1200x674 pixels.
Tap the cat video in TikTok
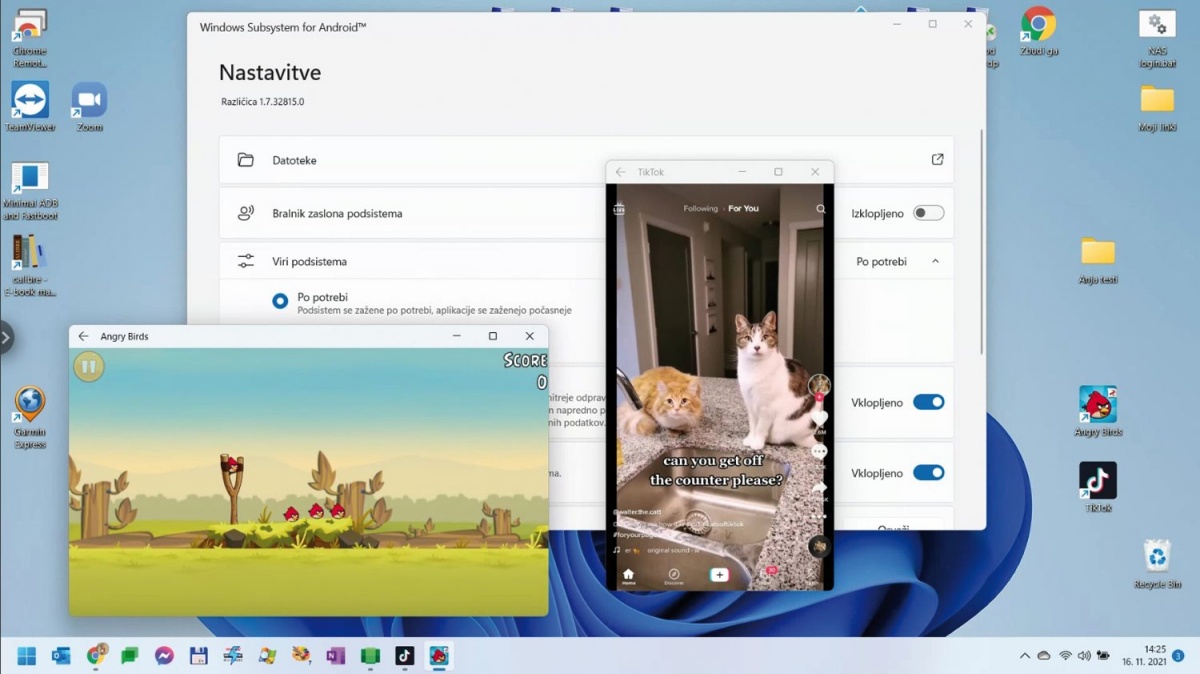[x=720, y=387]
